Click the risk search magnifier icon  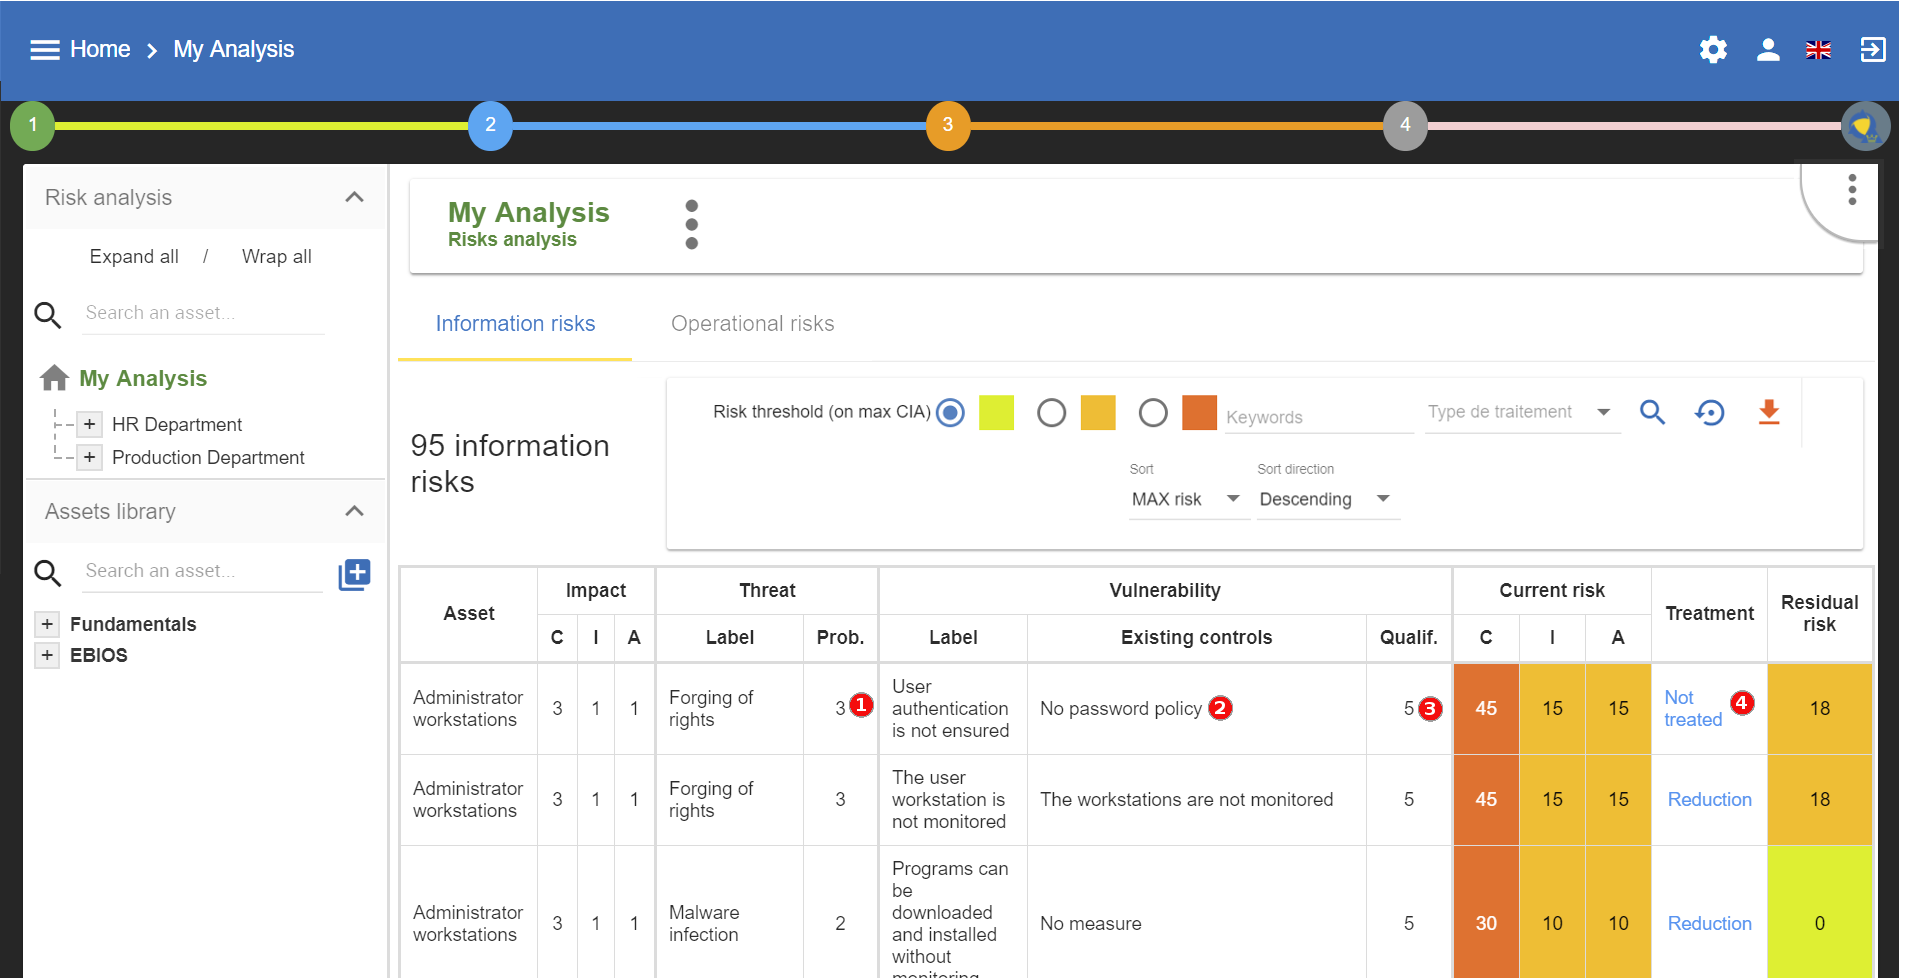[x=1652, y=412]
